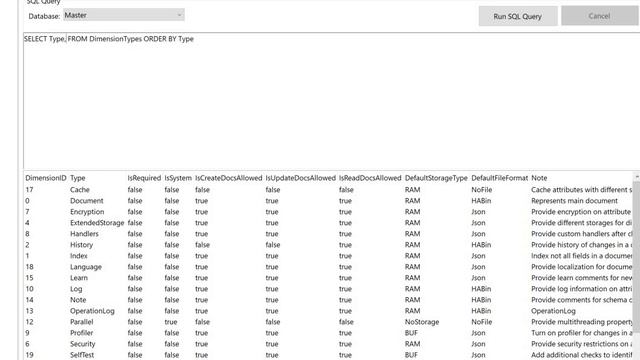Select IsSystem true cell in Parallel row
The height and width of the screenshot is (360, 640).
click(171, 322)
